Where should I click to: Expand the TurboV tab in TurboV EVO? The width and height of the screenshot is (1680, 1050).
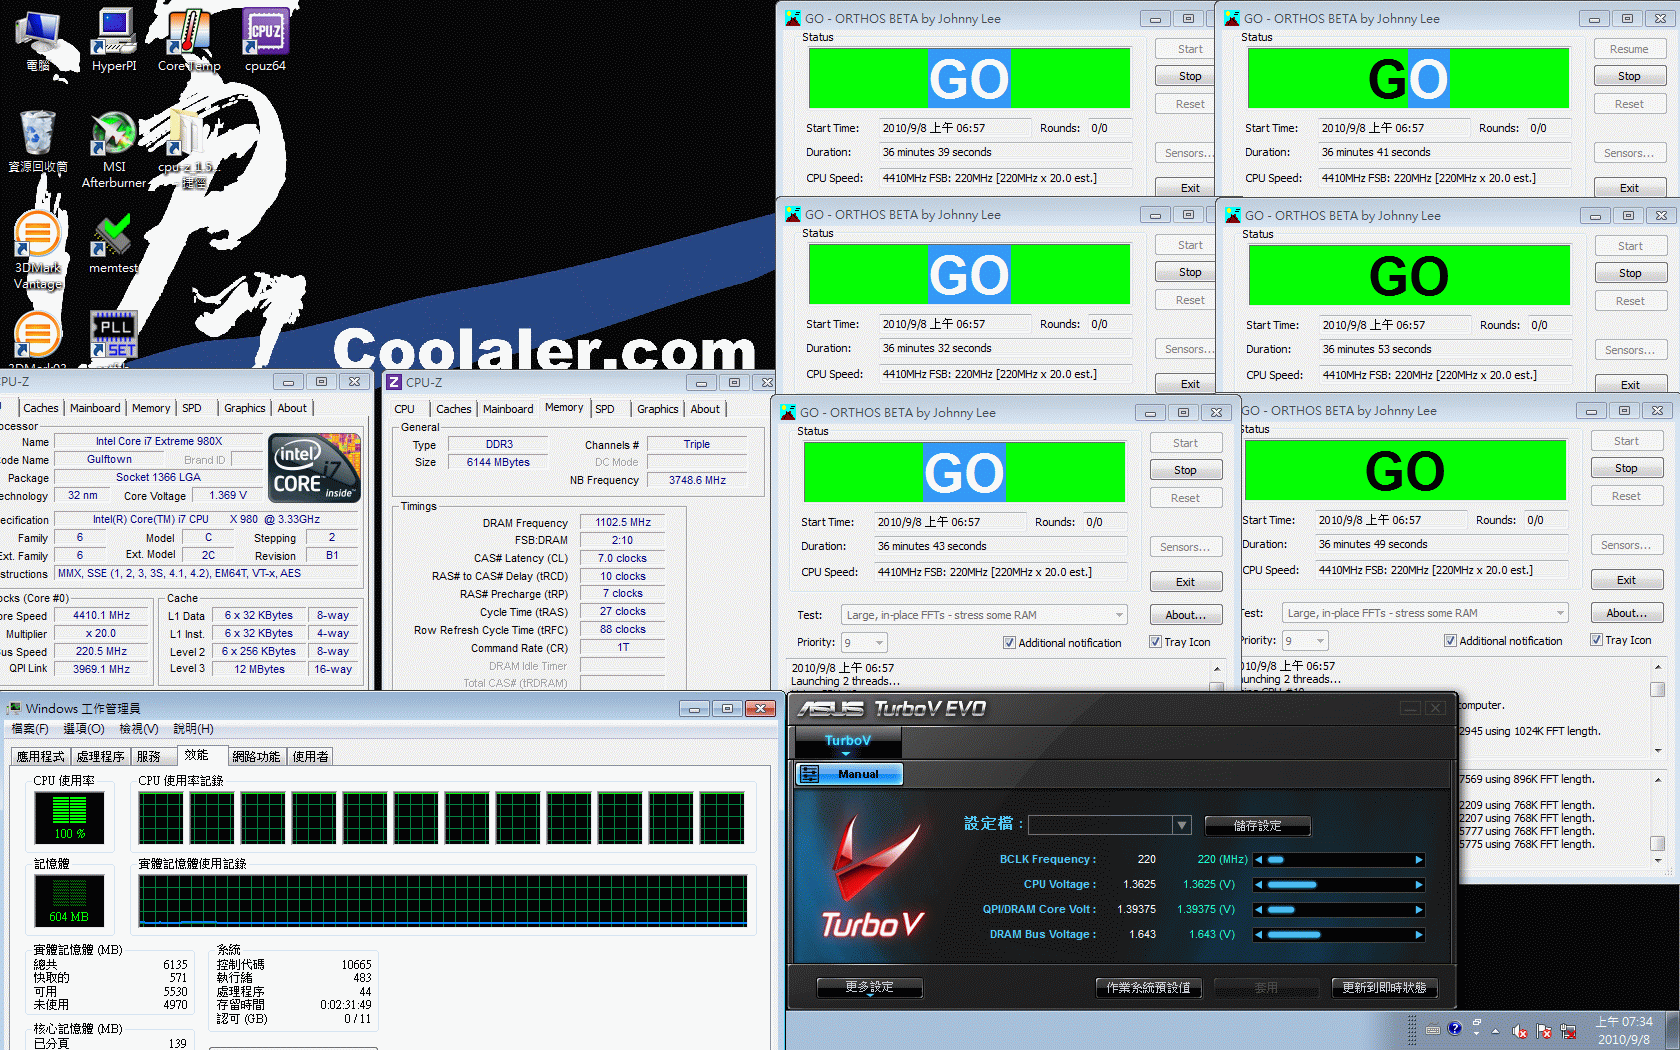tap(847, 742)
